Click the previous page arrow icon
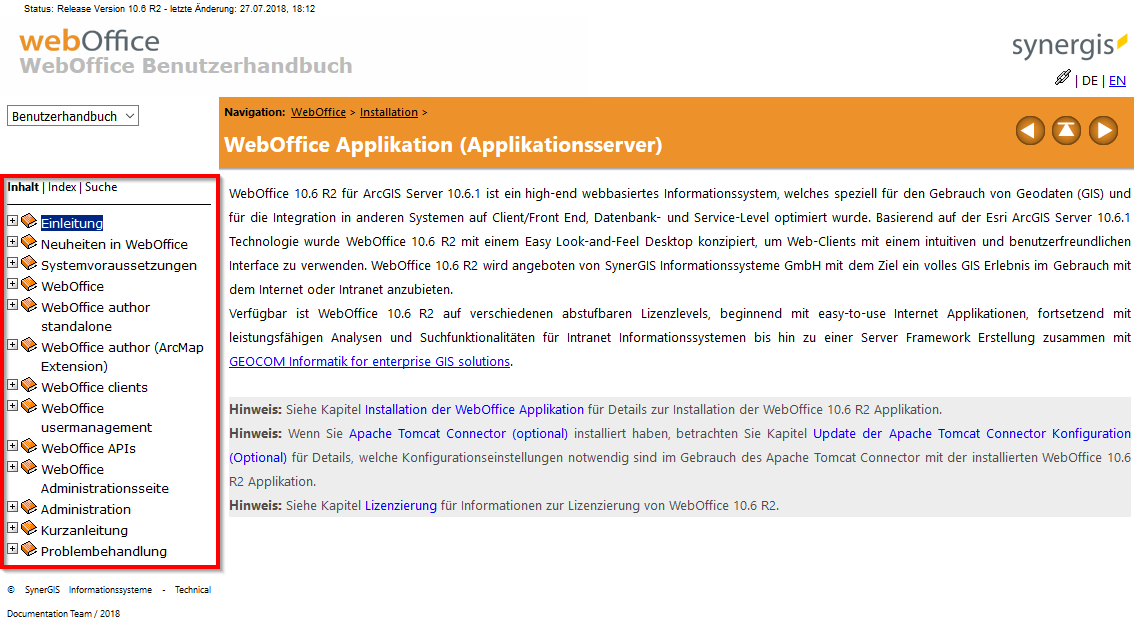This screenshot has height=621, width=1134. 1030,131
